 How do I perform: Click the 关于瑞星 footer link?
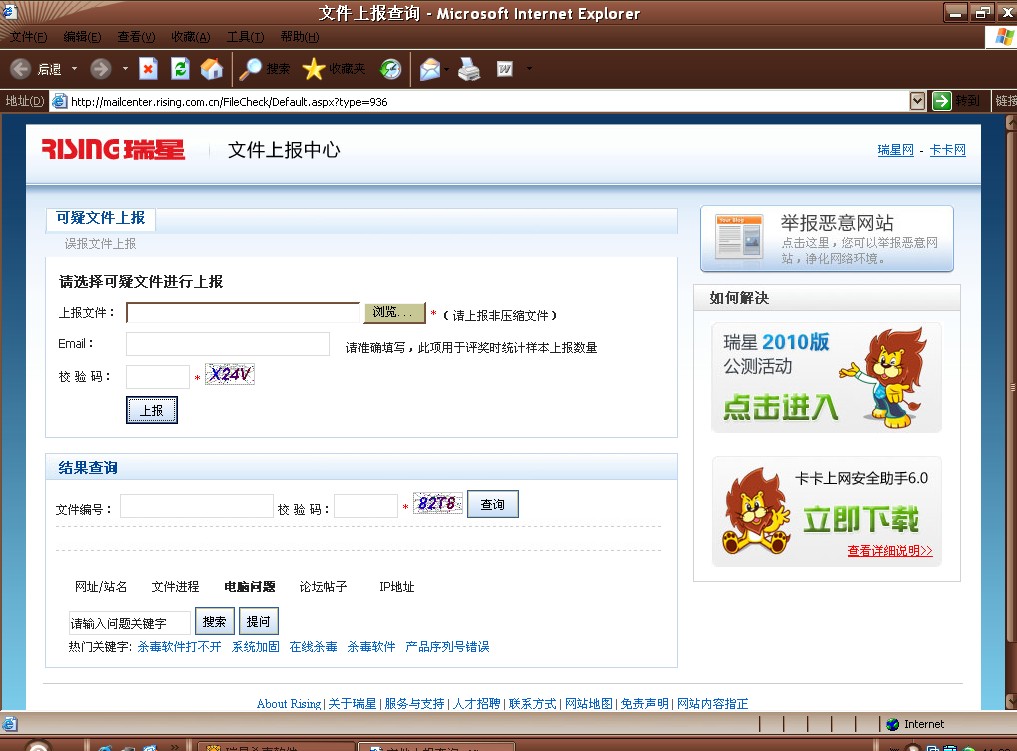pyautogui.click(x=352, y=704)
